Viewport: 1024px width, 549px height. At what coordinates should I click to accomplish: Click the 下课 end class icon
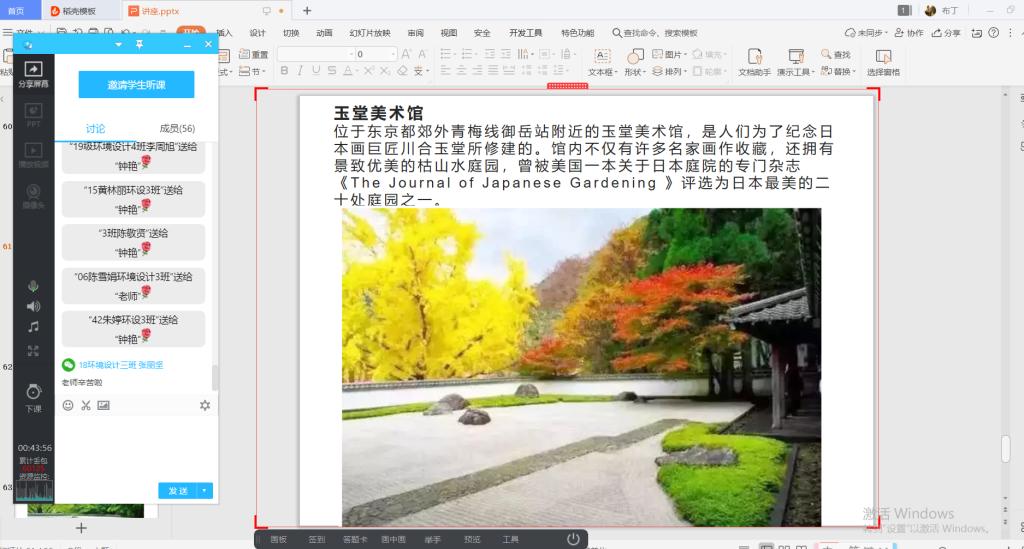click(x=33, y=398)
